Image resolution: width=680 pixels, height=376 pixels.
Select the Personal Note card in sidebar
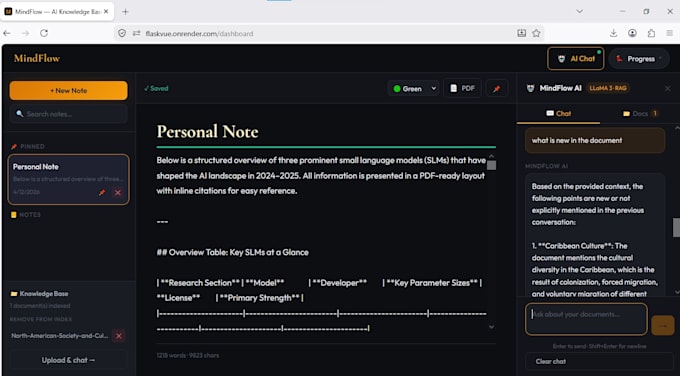click(69, 179)
